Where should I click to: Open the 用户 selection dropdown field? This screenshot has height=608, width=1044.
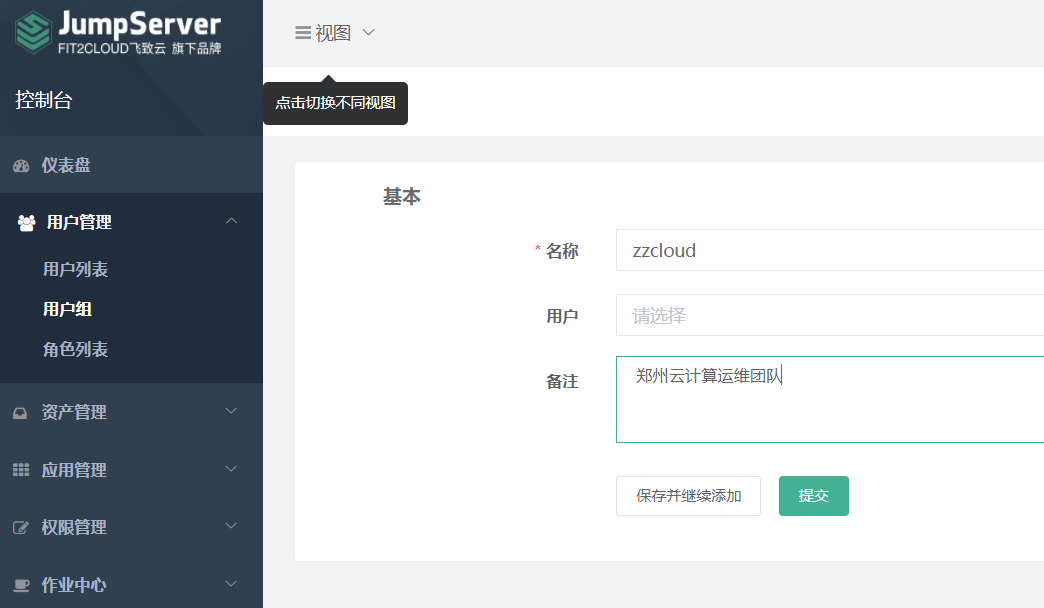click(x=830, y=315)
